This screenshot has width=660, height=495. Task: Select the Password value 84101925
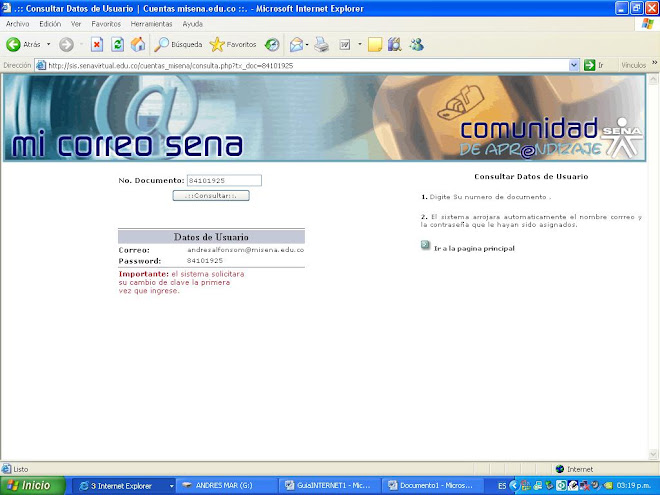[x=205, y=261]
